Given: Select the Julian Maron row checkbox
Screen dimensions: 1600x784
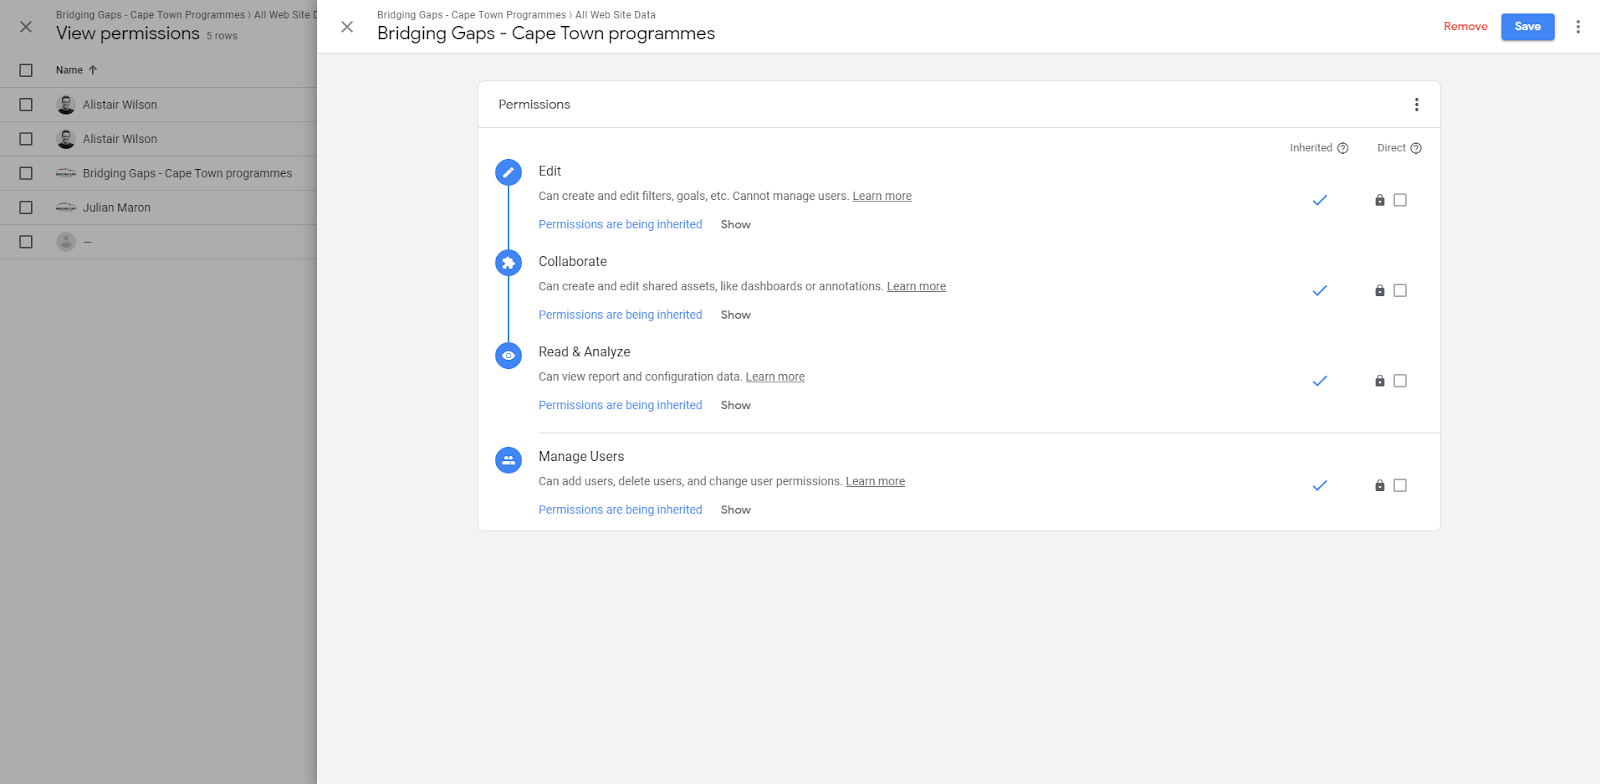Looking at the screenshot, I should pyautogui.click(x=26, y=208).
